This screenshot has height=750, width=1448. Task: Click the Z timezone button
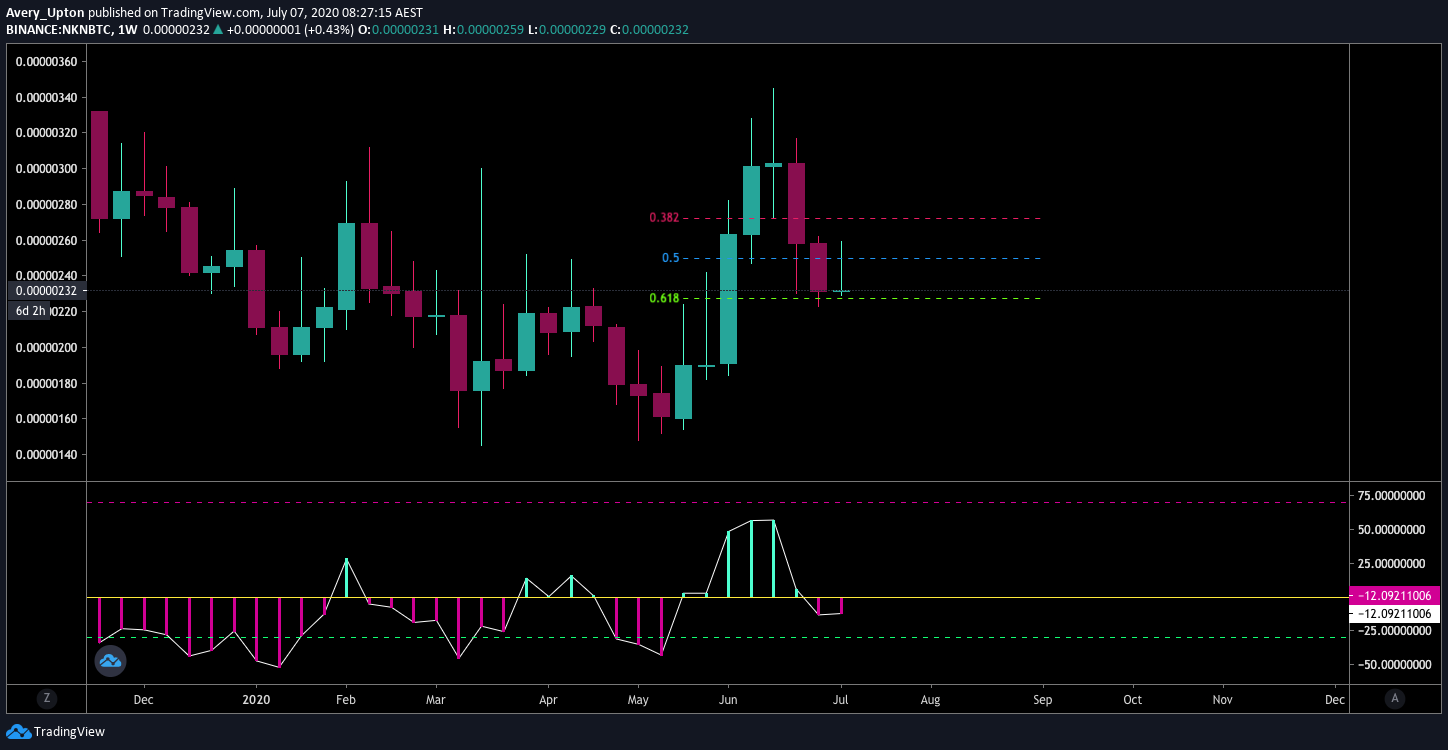click(x=46, y=697)
